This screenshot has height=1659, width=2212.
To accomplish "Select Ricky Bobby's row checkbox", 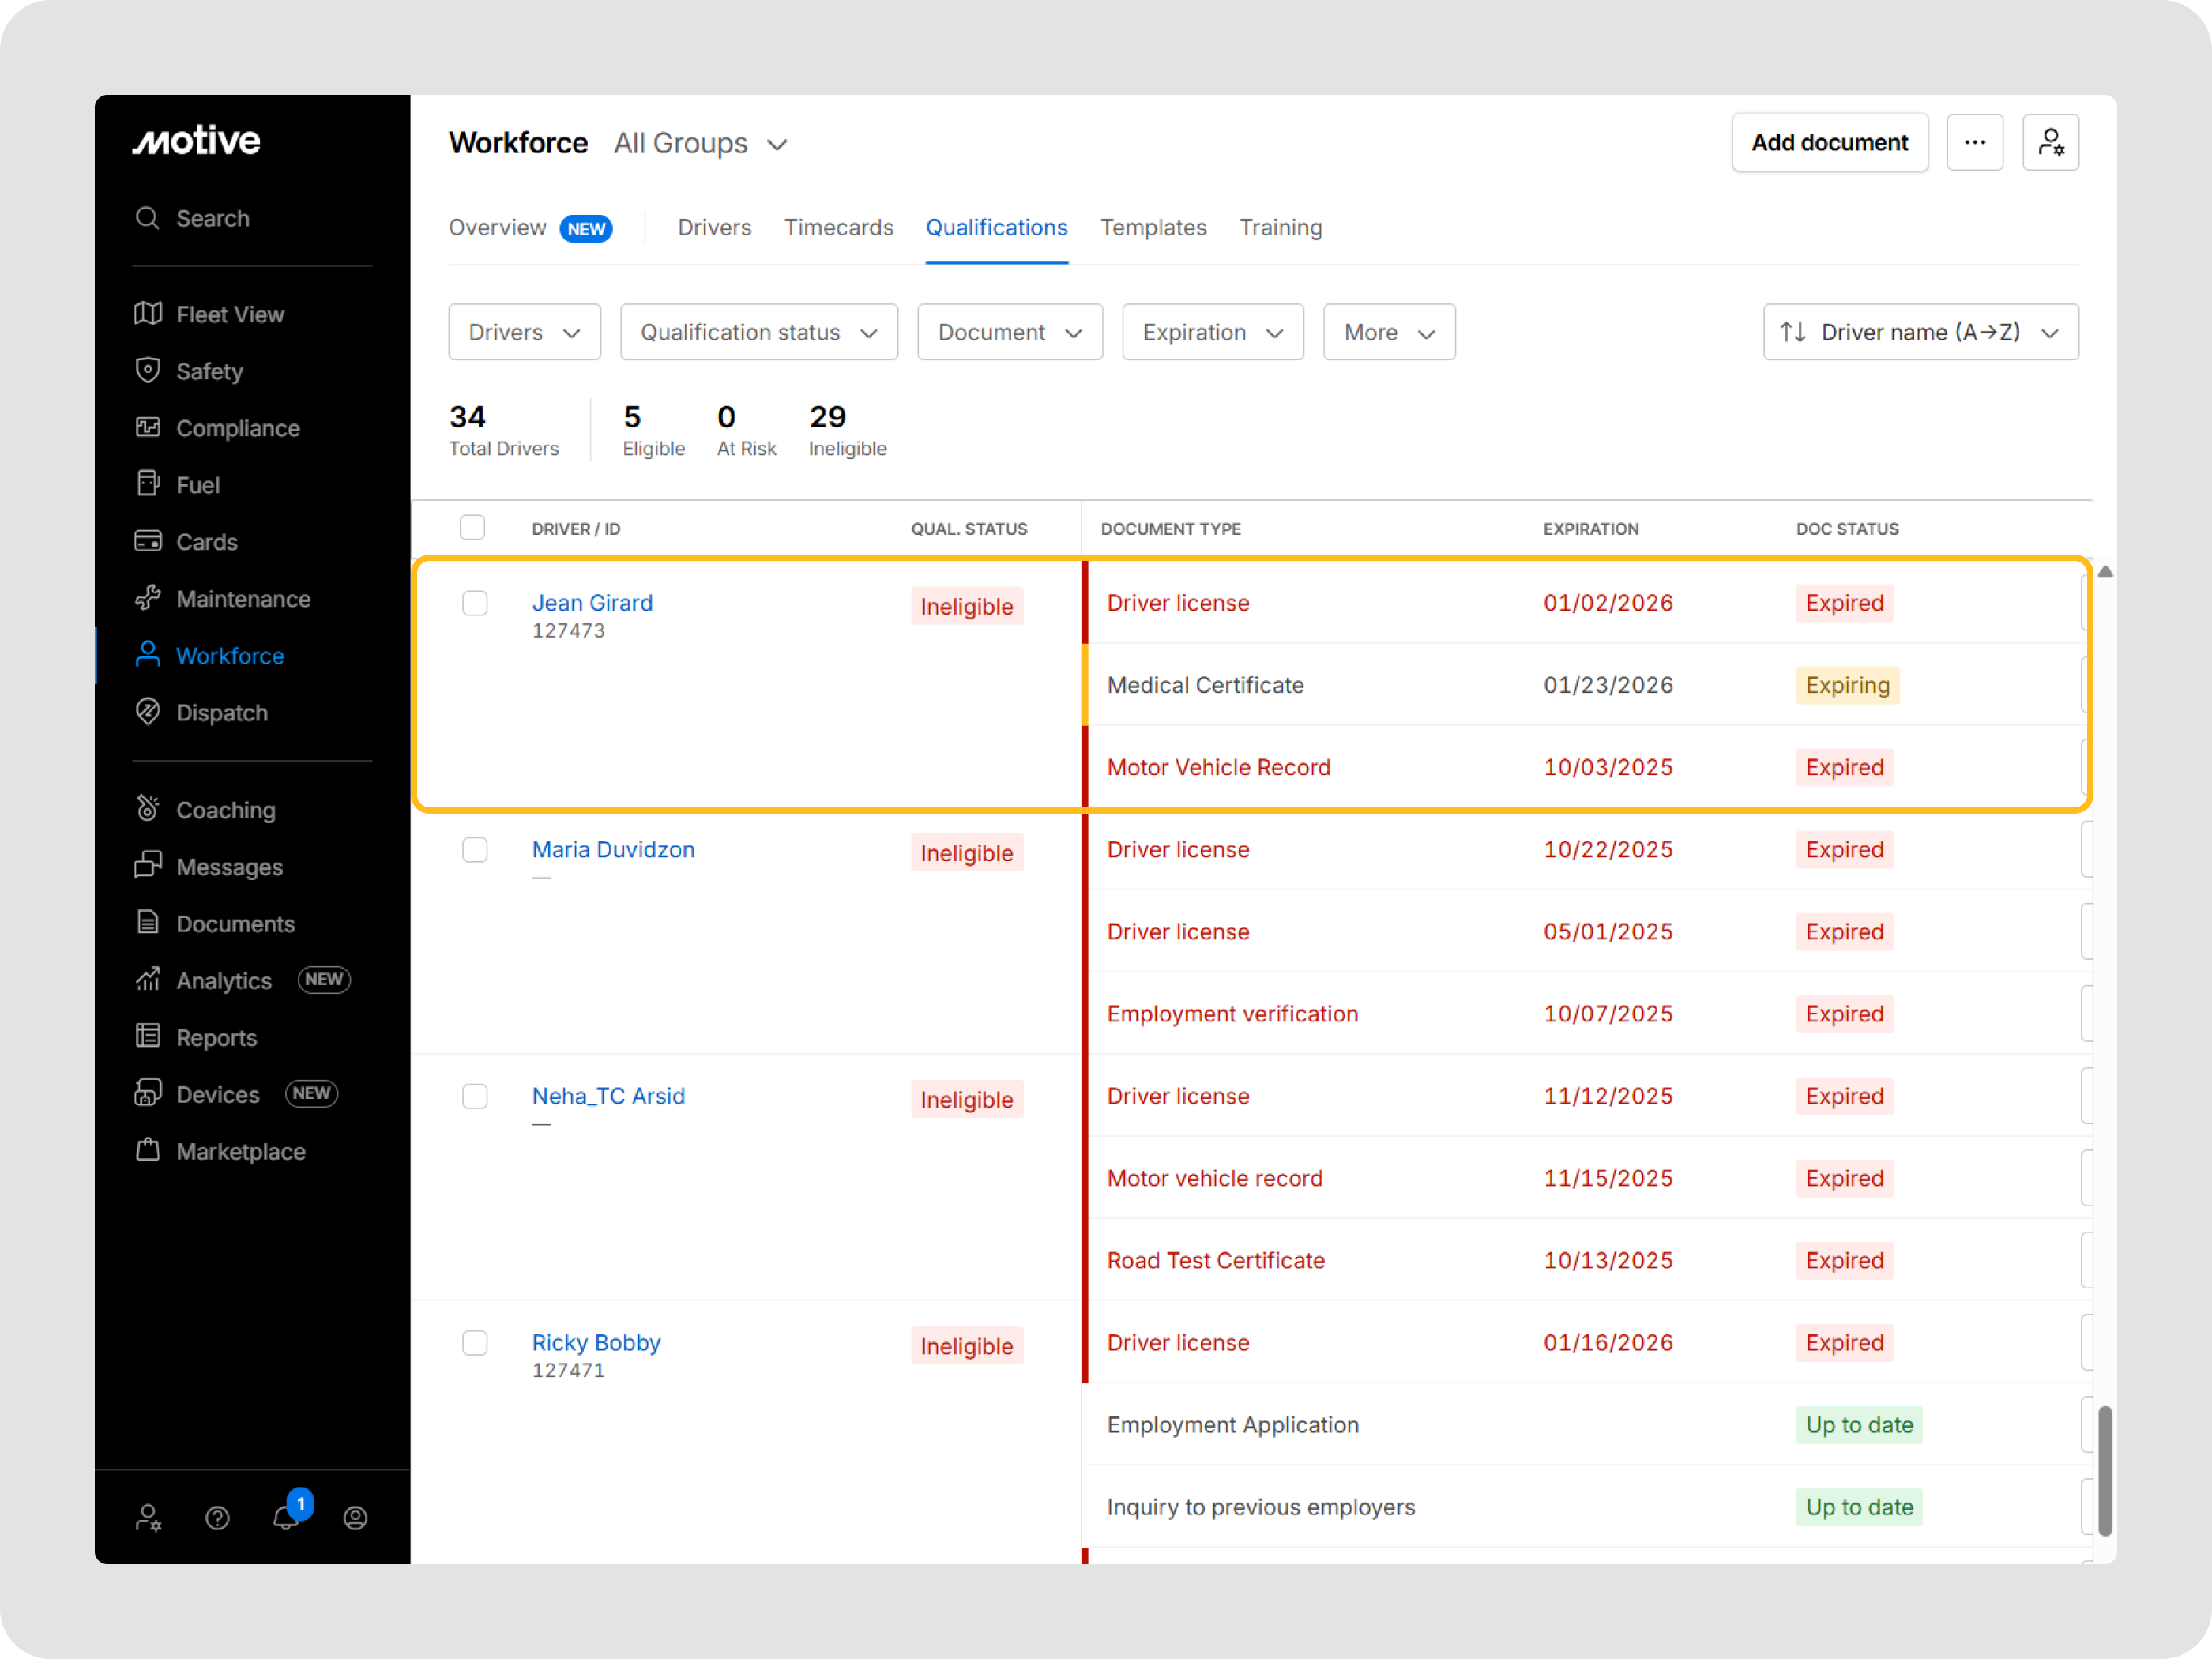I will [475, 1342].
